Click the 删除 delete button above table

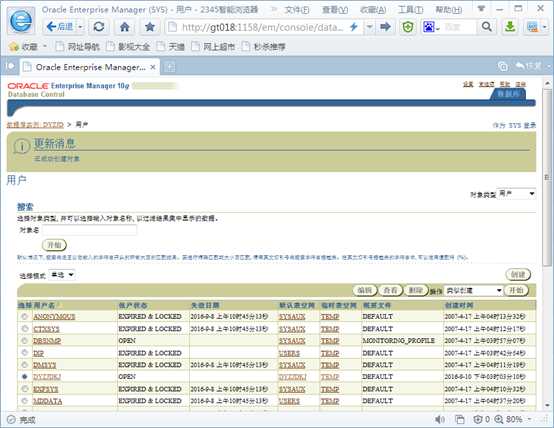click(x=416, y=291)
